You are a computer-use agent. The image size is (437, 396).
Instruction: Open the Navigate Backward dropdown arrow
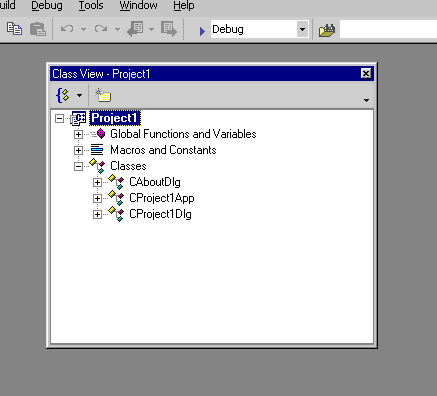click(x=151, y=29)
